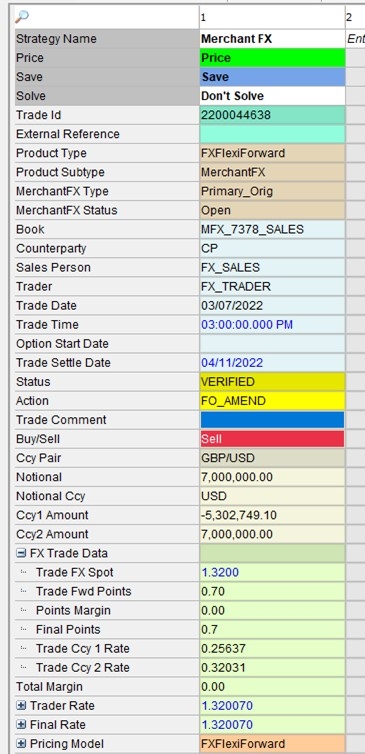The width and height of the screenshot is (365, 754).
Task: Select the Don't Solve cell
Action: 272,96
